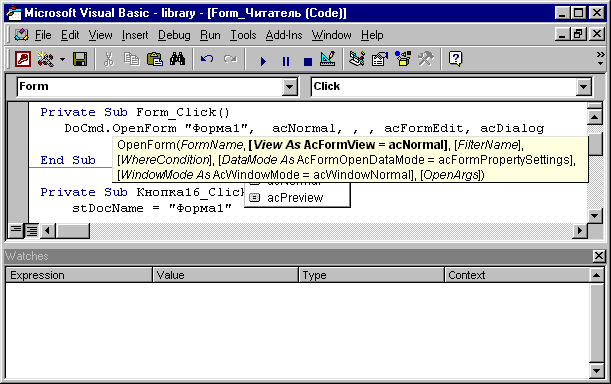Toggle Design Mode icon
This screenshot has height=384, width=611.
click(328, 59)
